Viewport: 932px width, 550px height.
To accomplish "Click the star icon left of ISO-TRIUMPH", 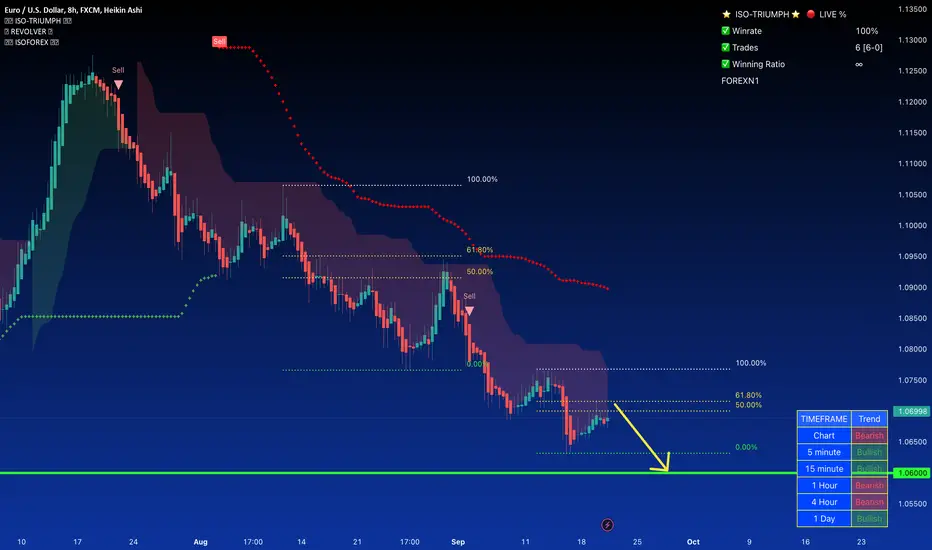I will click(726, 14).
